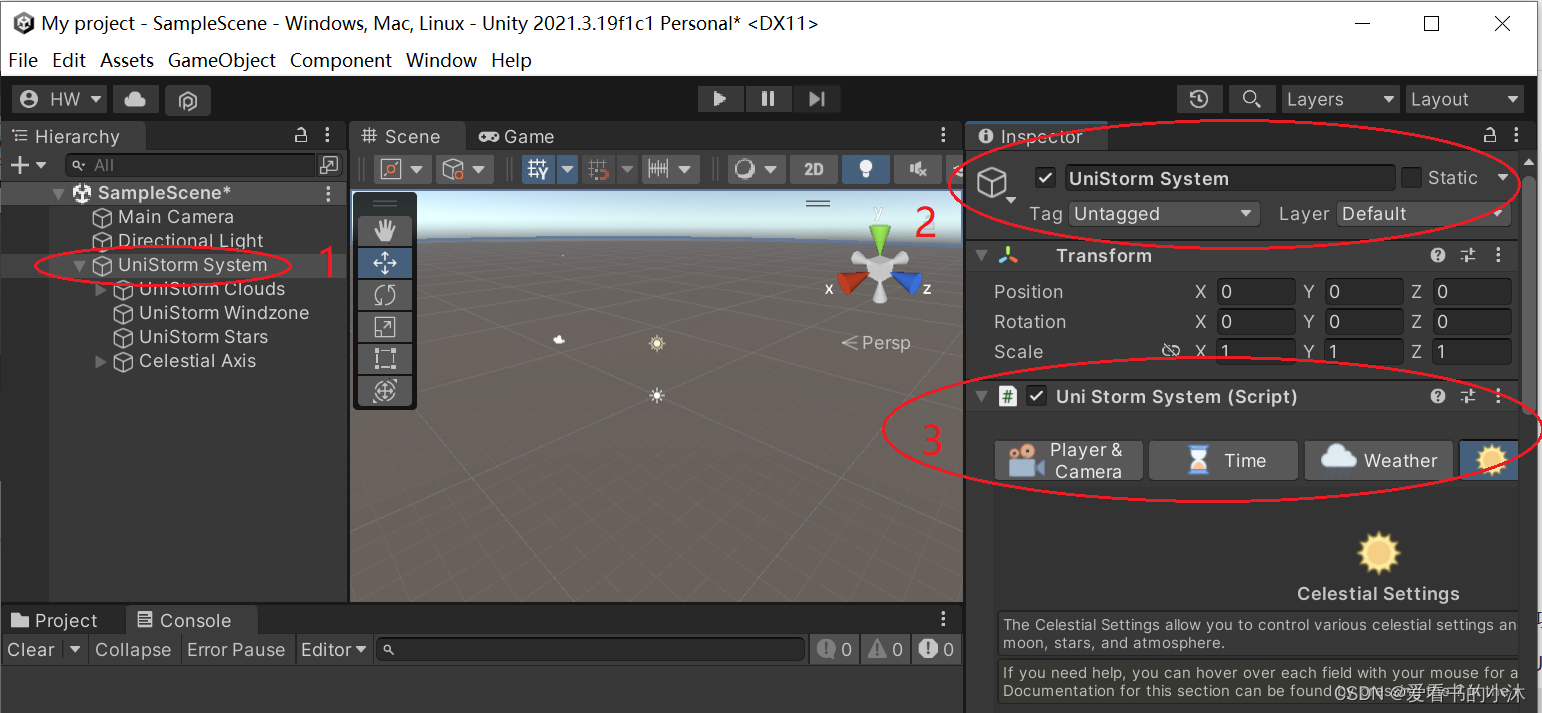Click the Hierarchy search-by-type icon
The width and height of the screenshot is (1542, 713).
click(328, 165)
